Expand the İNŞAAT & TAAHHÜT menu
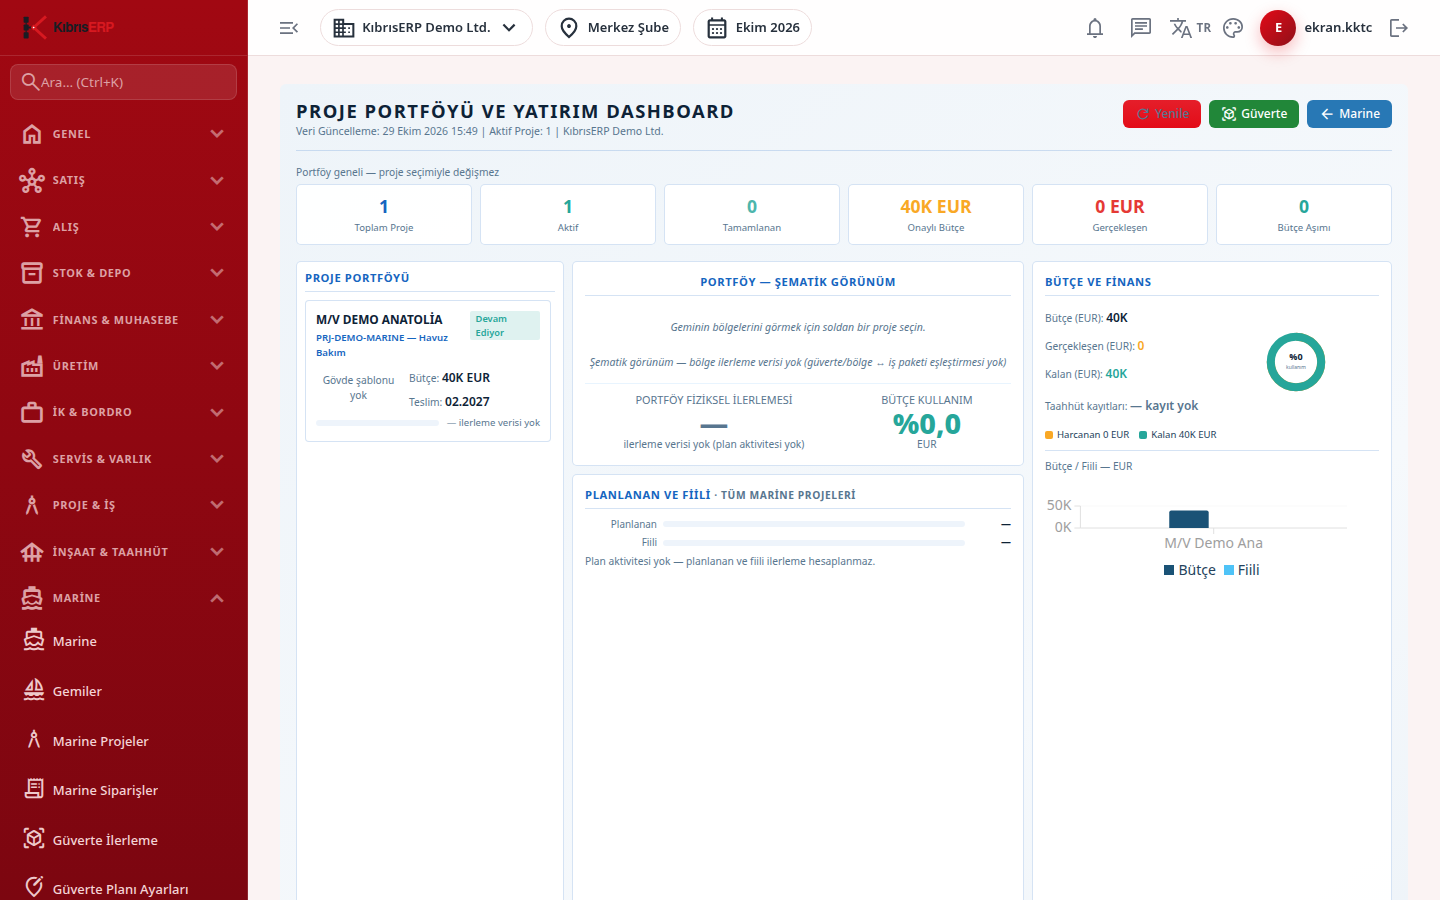 point(124,552)
